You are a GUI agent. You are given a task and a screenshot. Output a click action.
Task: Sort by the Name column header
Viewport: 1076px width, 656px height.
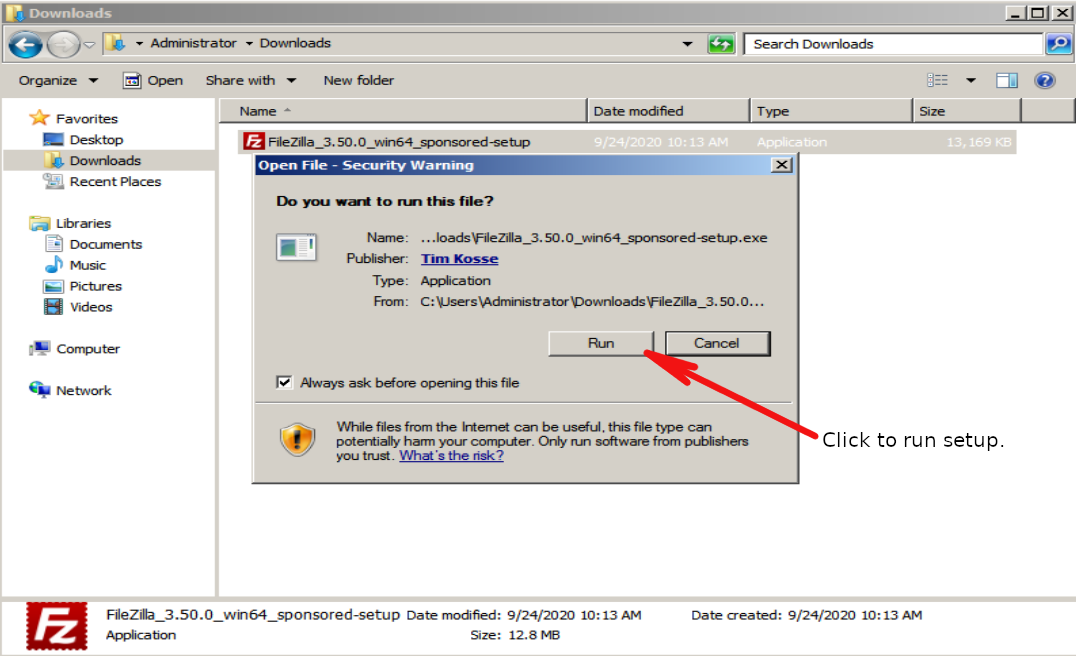tap(404, 110)
